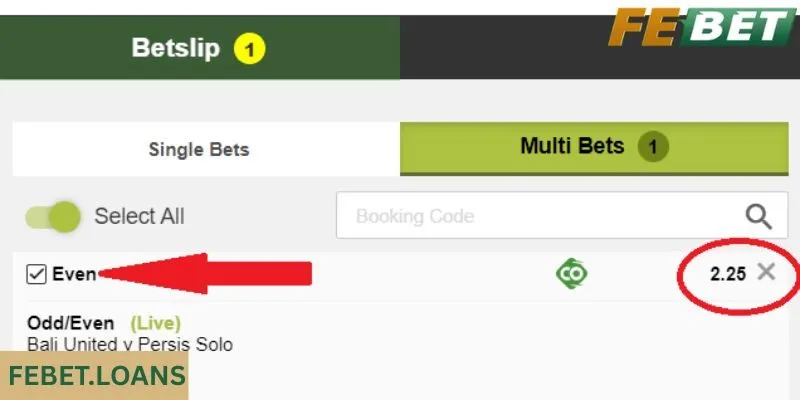Screen dimensions: 800x400
Task: Click the green Live indicator
Action: (156, 323)
